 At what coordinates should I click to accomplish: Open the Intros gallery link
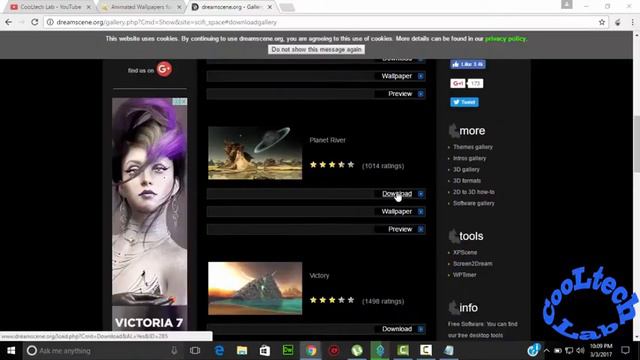pyautogui.click(x=469, y=158)
